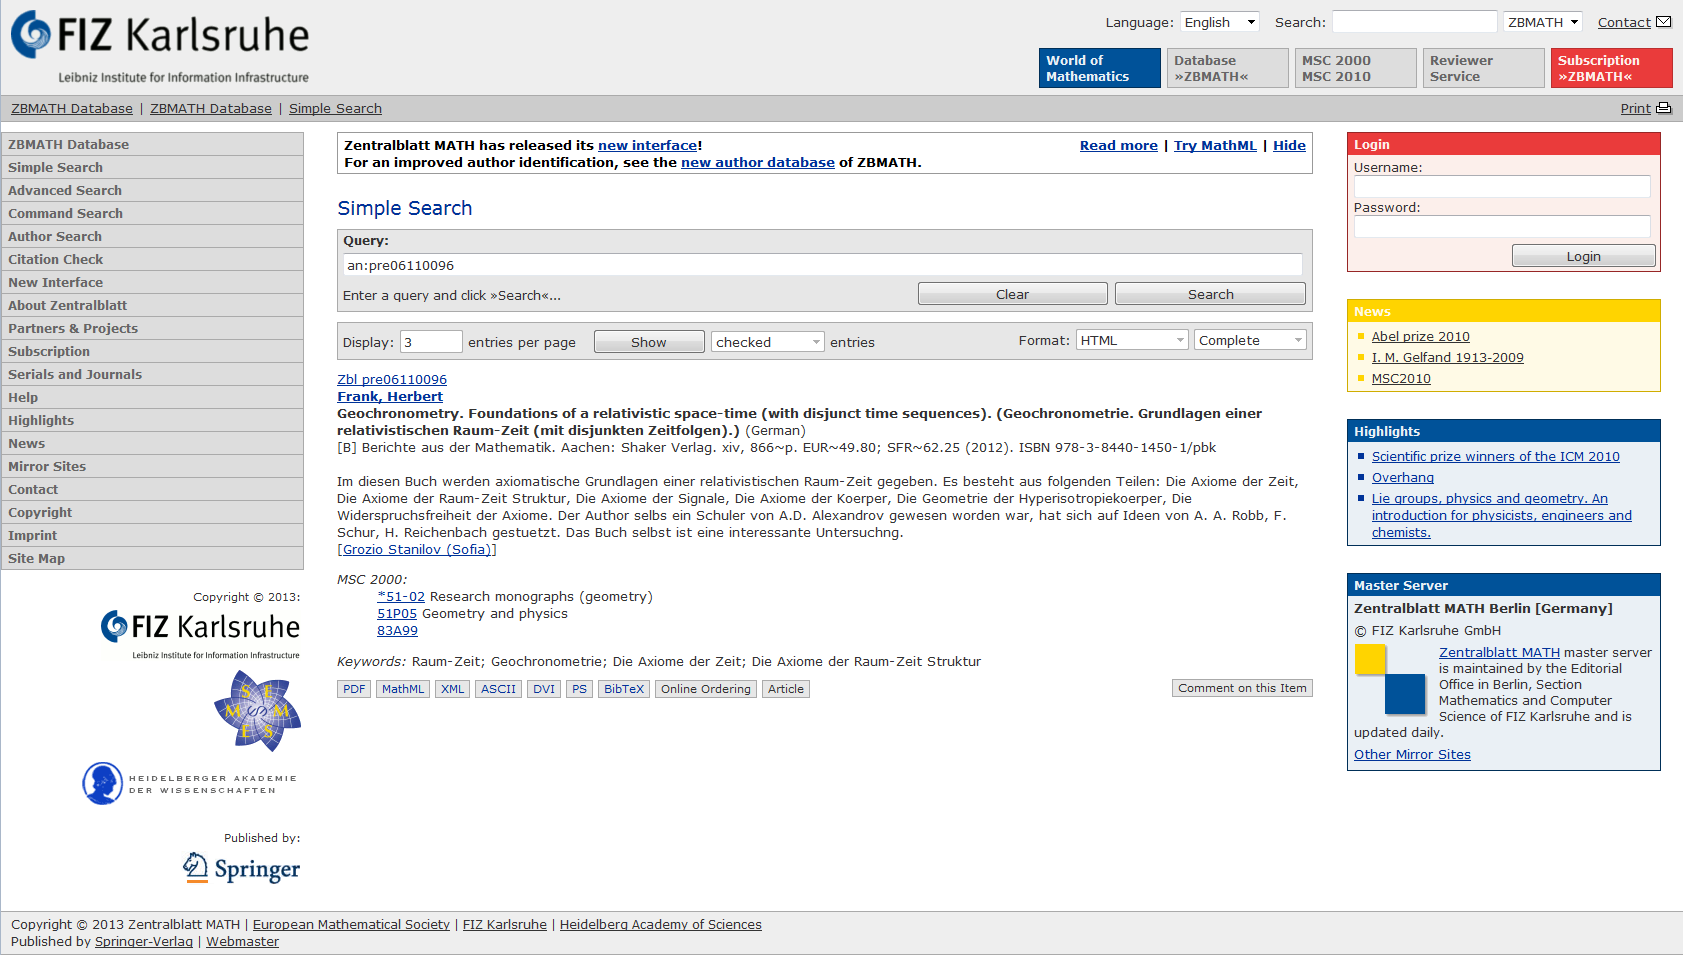Open the World of Mathematics tab
This screenshot has width=1683, height=955.
pos(1100,68)
